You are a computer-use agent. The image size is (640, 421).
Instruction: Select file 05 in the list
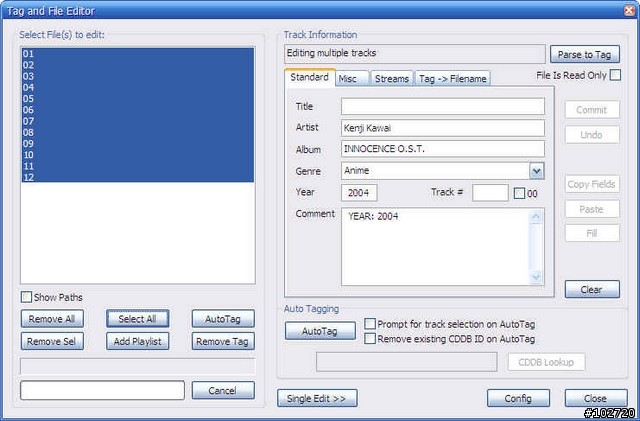(138, 99)
